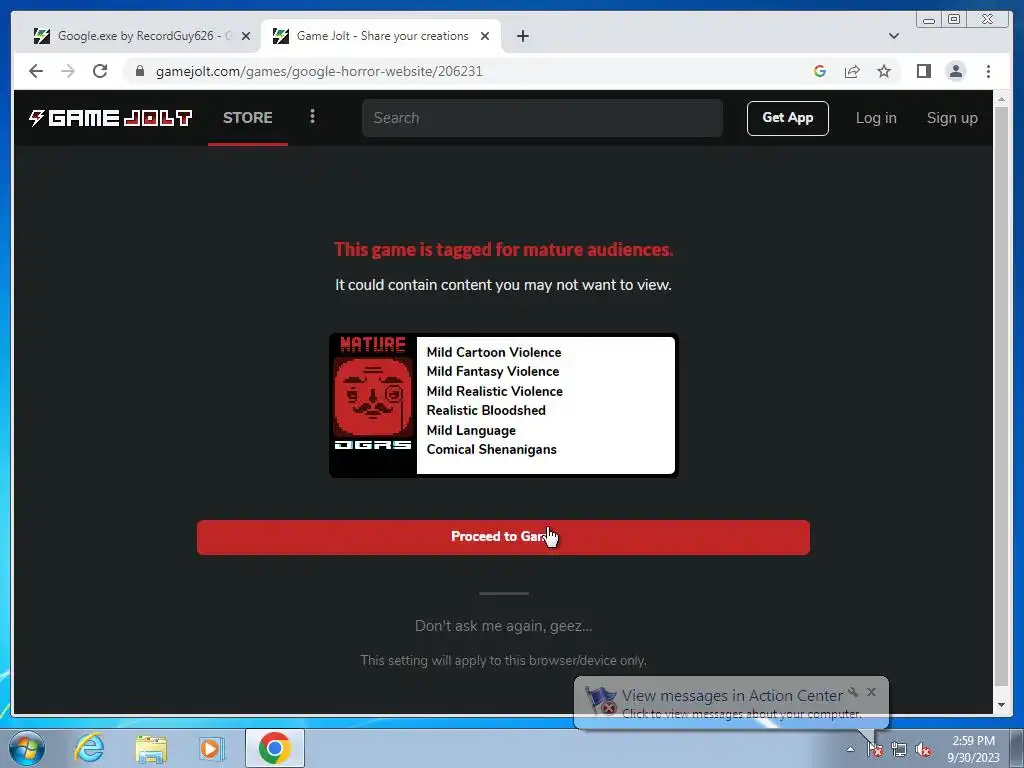This screenshot has height=768, width=1024.
Task: Reload the current page
Action: [x=100, y=71]
